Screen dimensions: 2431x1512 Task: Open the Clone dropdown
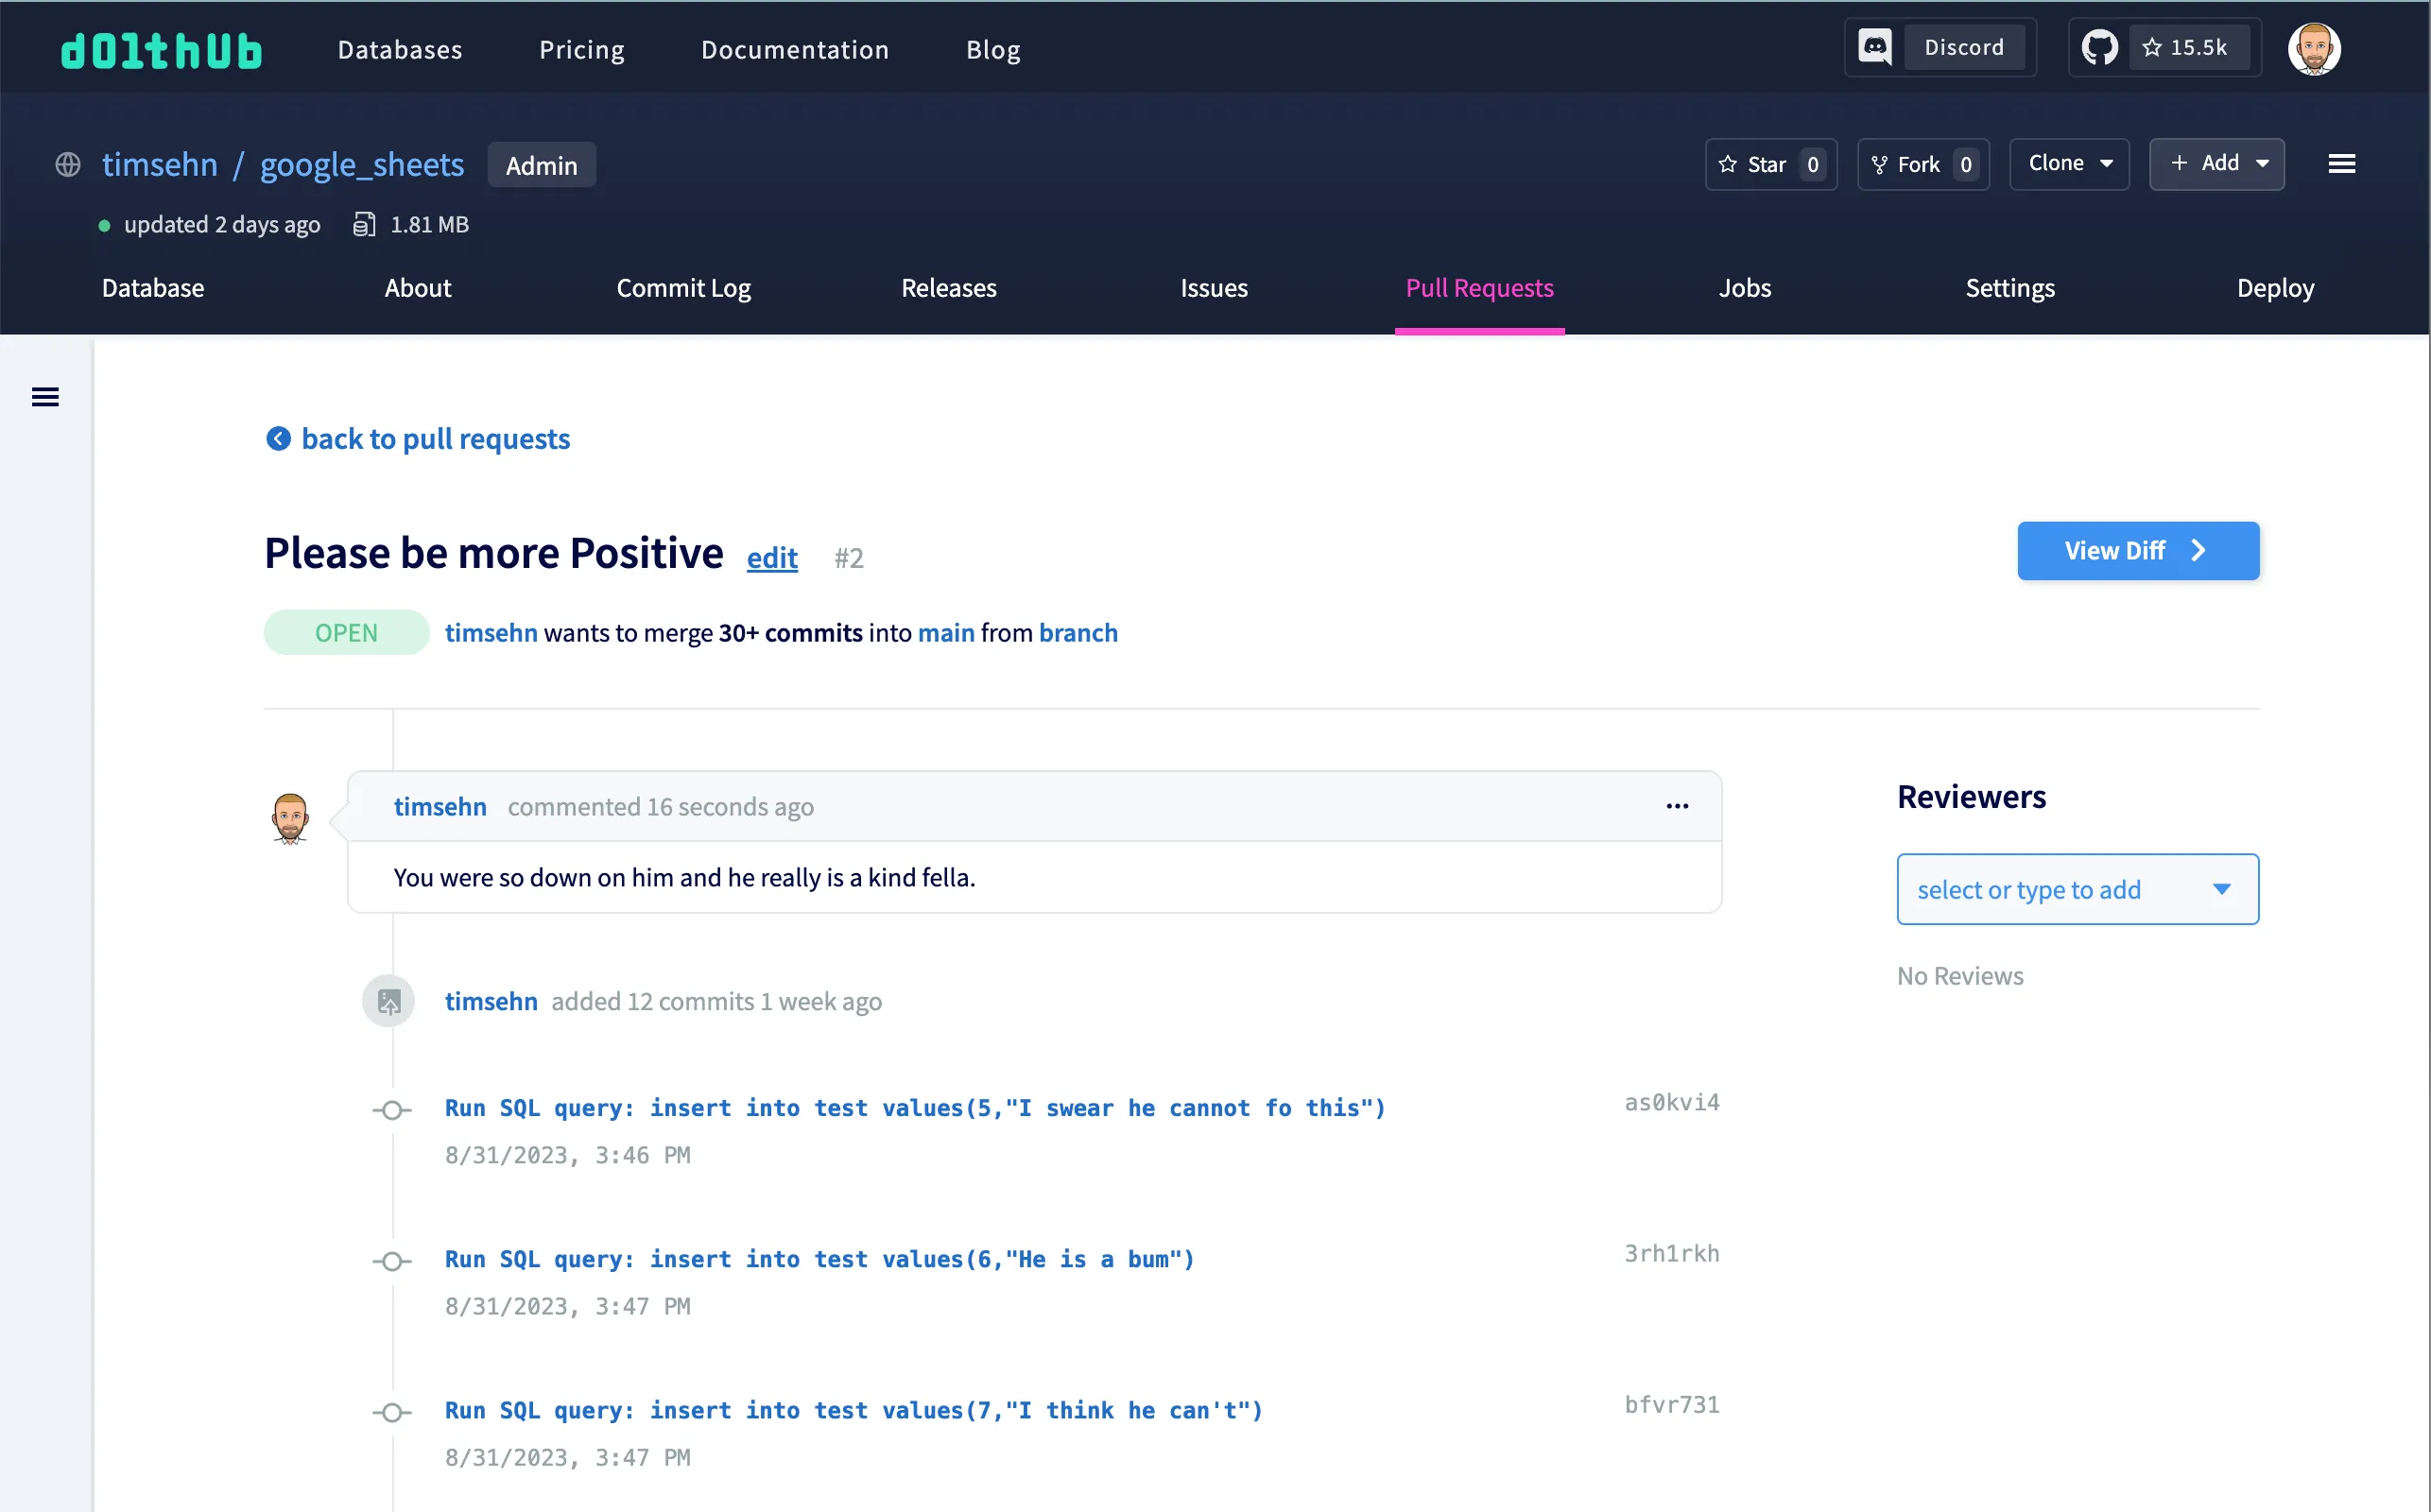(x=2069, y=163)
